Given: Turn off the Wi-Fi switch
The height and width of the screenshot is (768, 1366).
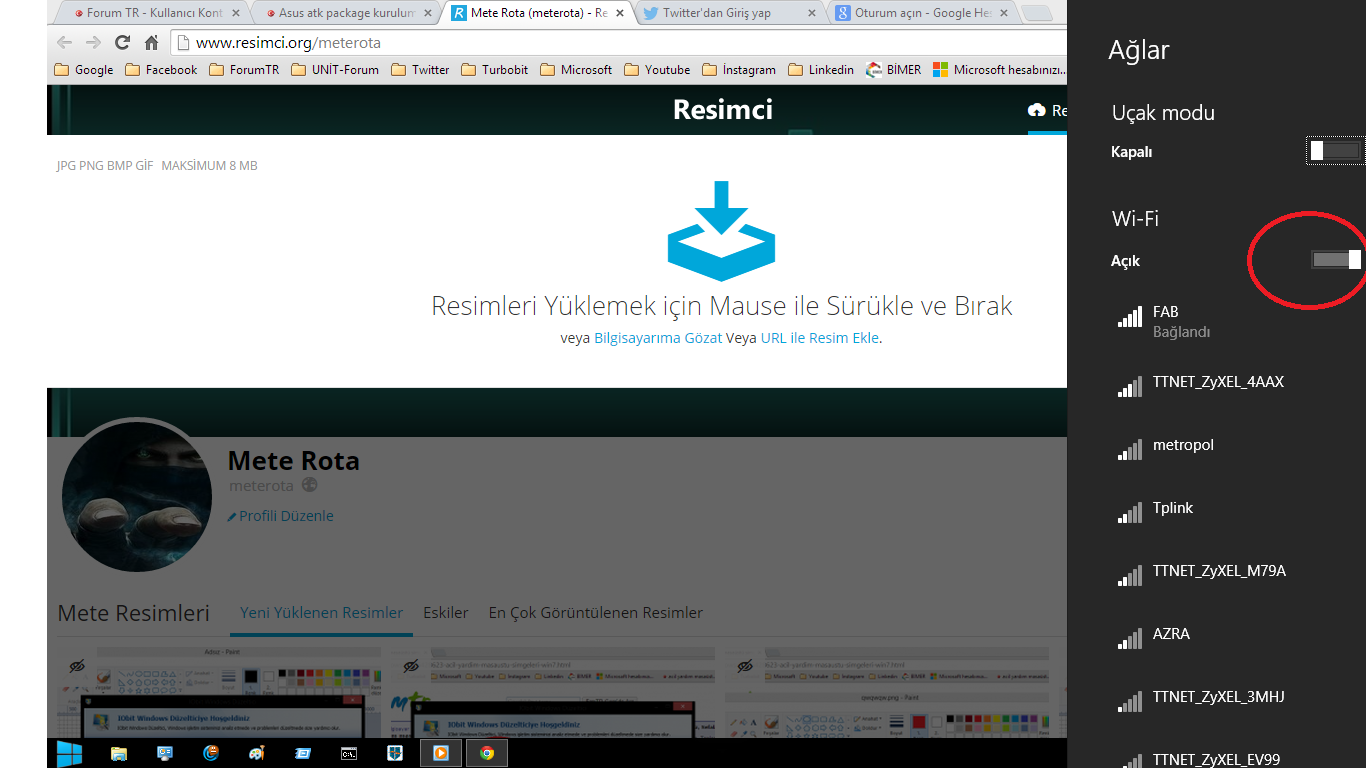Looking at the screenshot, I should tap(1337, 260).
